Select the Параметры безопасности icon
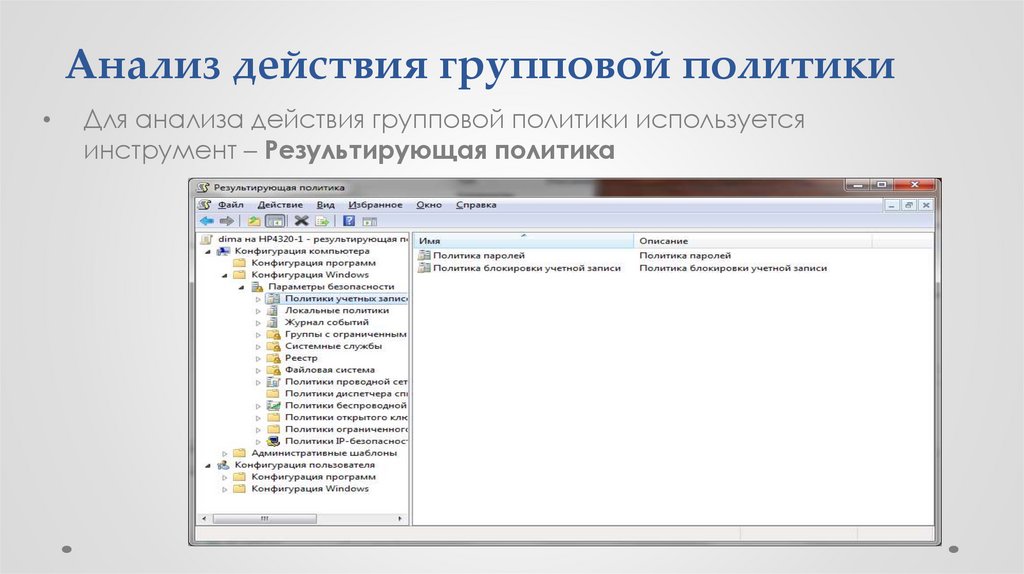Screen dimensions: 1024x574 coord(257,287)
